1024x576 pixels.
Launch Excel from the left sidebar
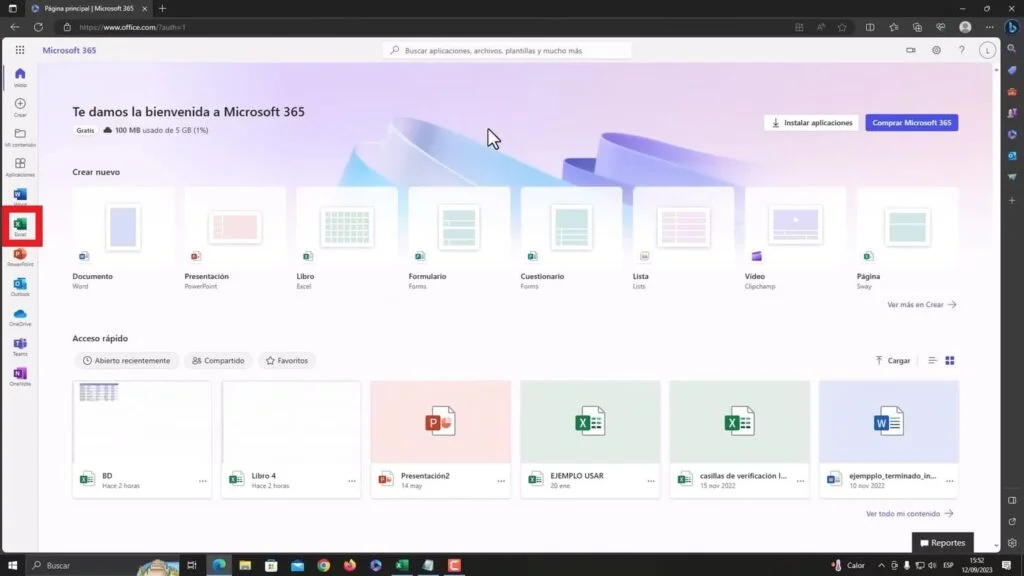20,227
